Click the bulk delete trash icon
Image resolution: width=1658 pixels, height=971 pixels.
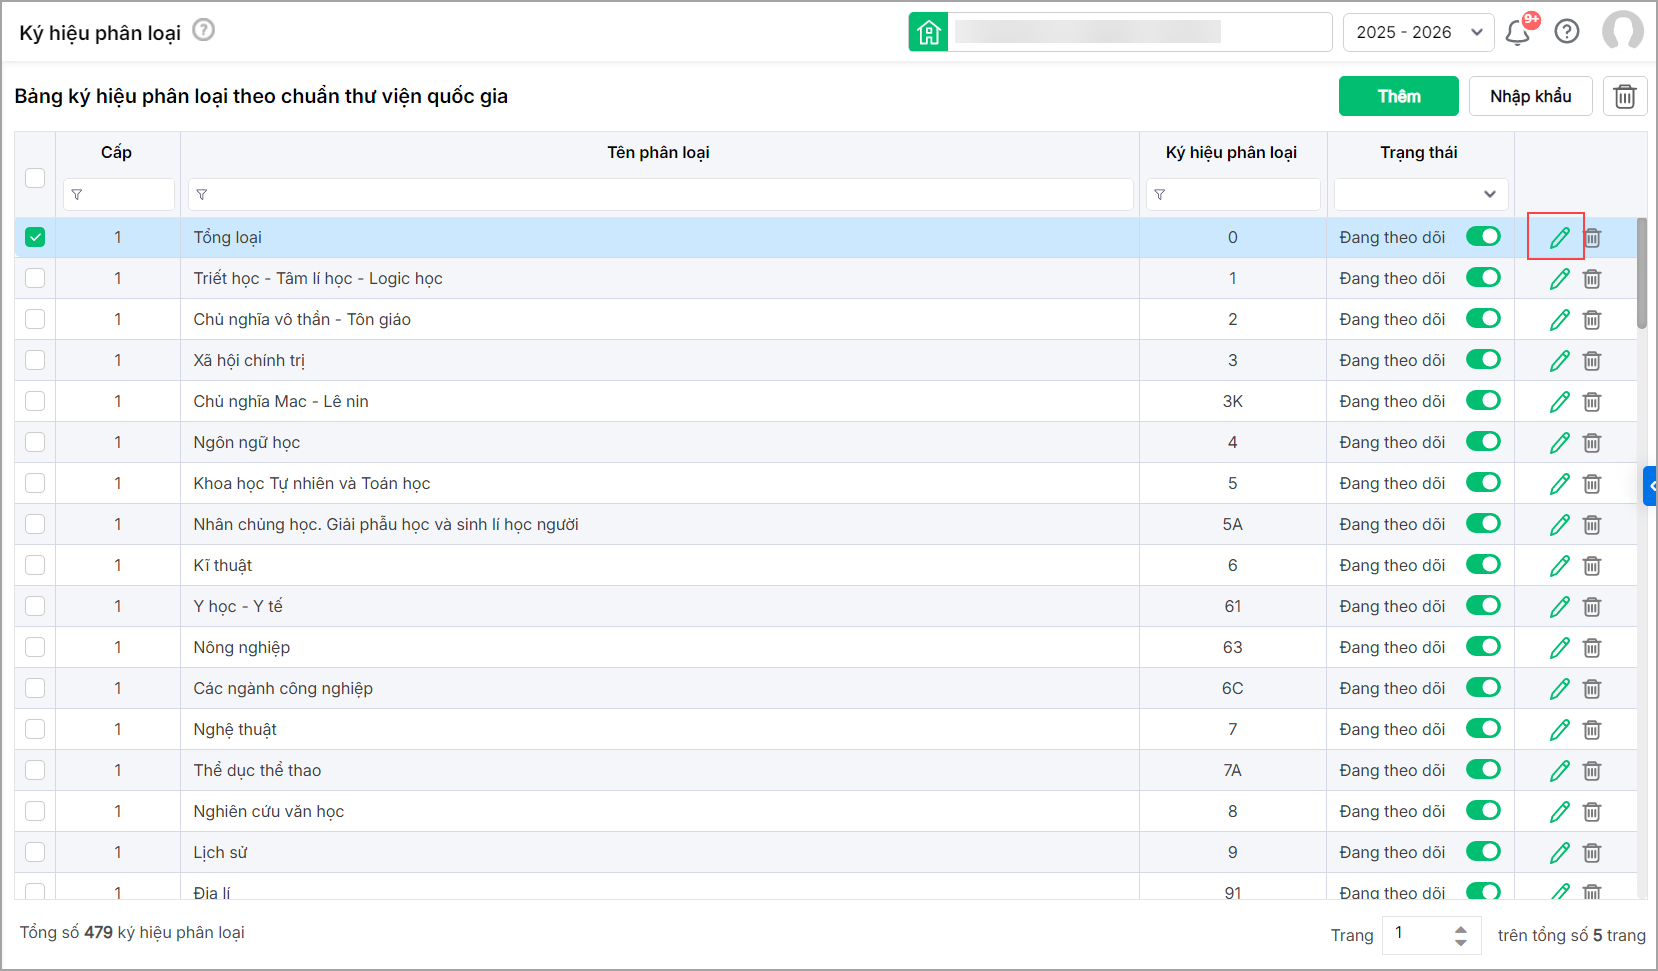pyautogui.click(x=1625, y=96)
